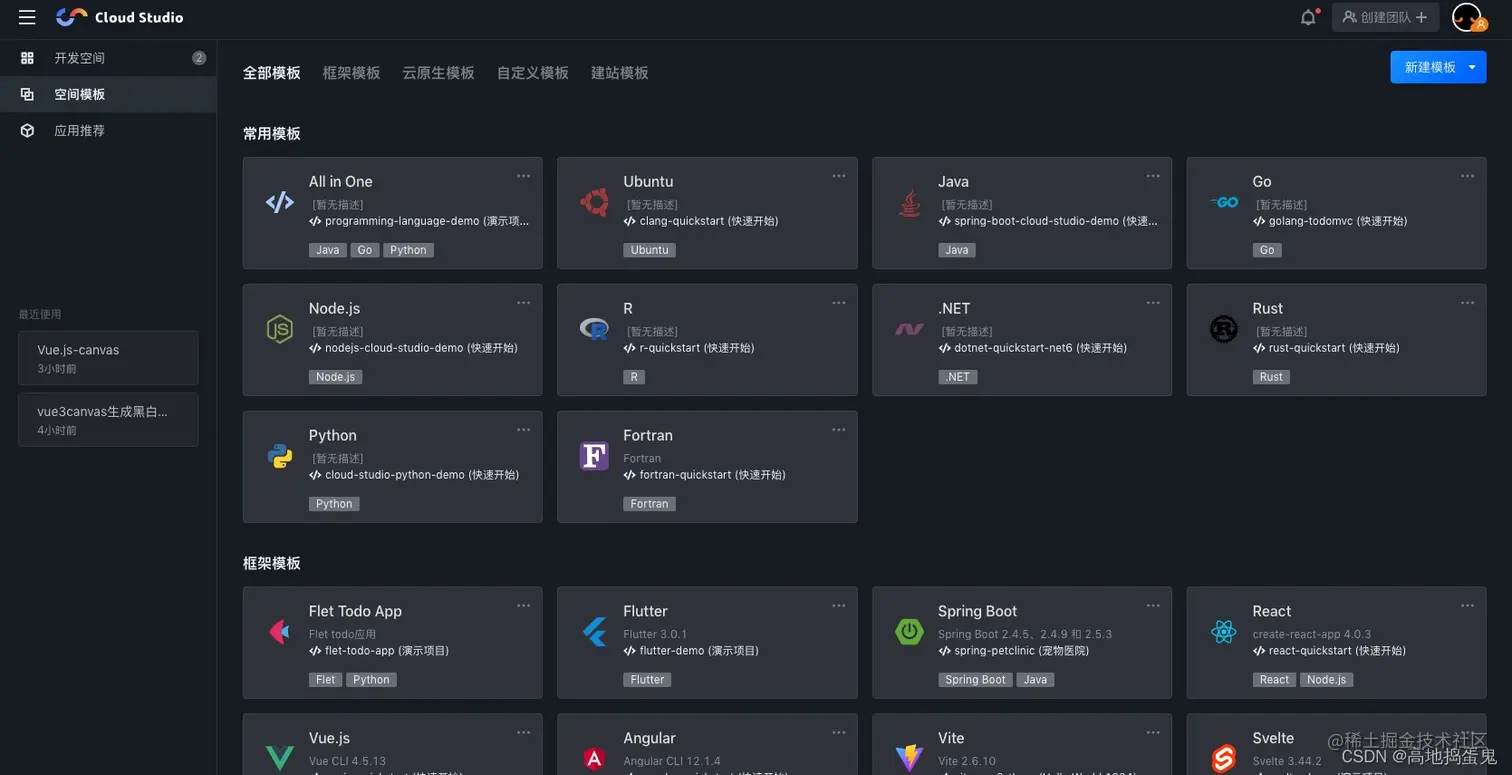
Task: Open 开发空间 in the sidebar
Action: tap(108, 58)
